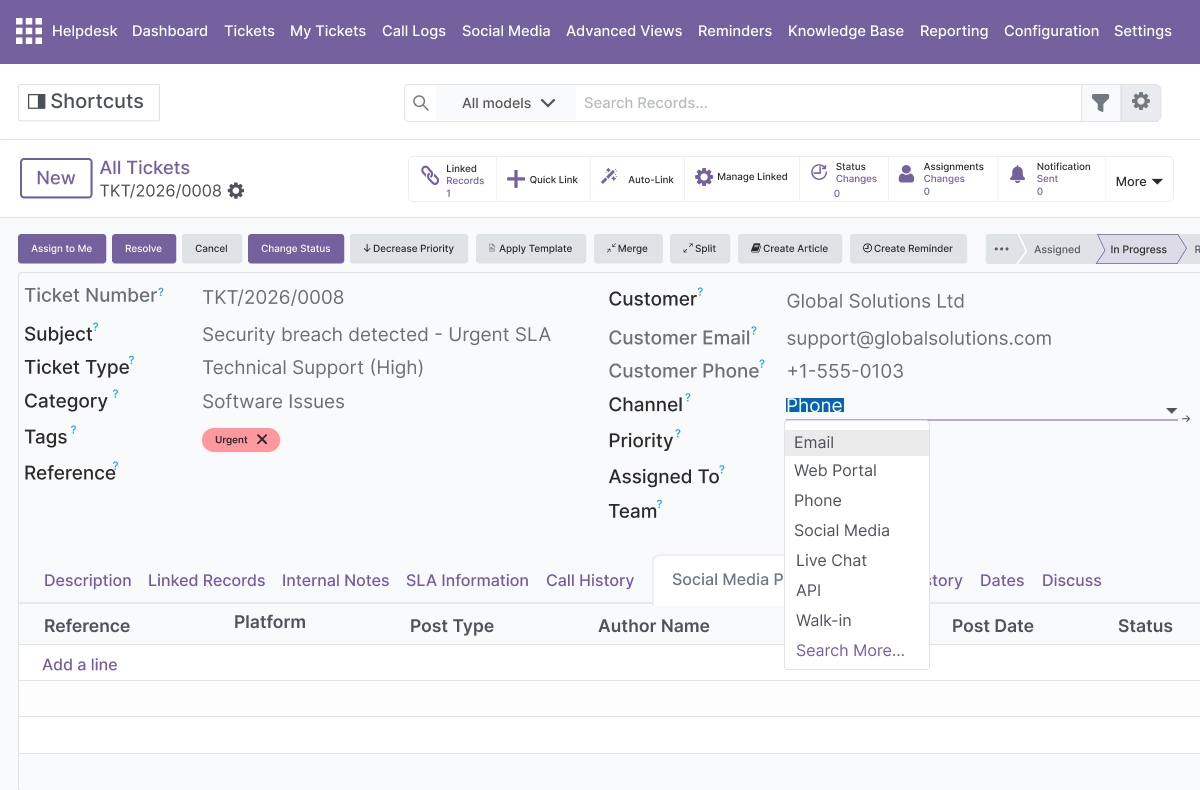Remove the Urgent tag with X
Image resolution: width=1200 pixels, height=790 pixels.
(262, 439)
